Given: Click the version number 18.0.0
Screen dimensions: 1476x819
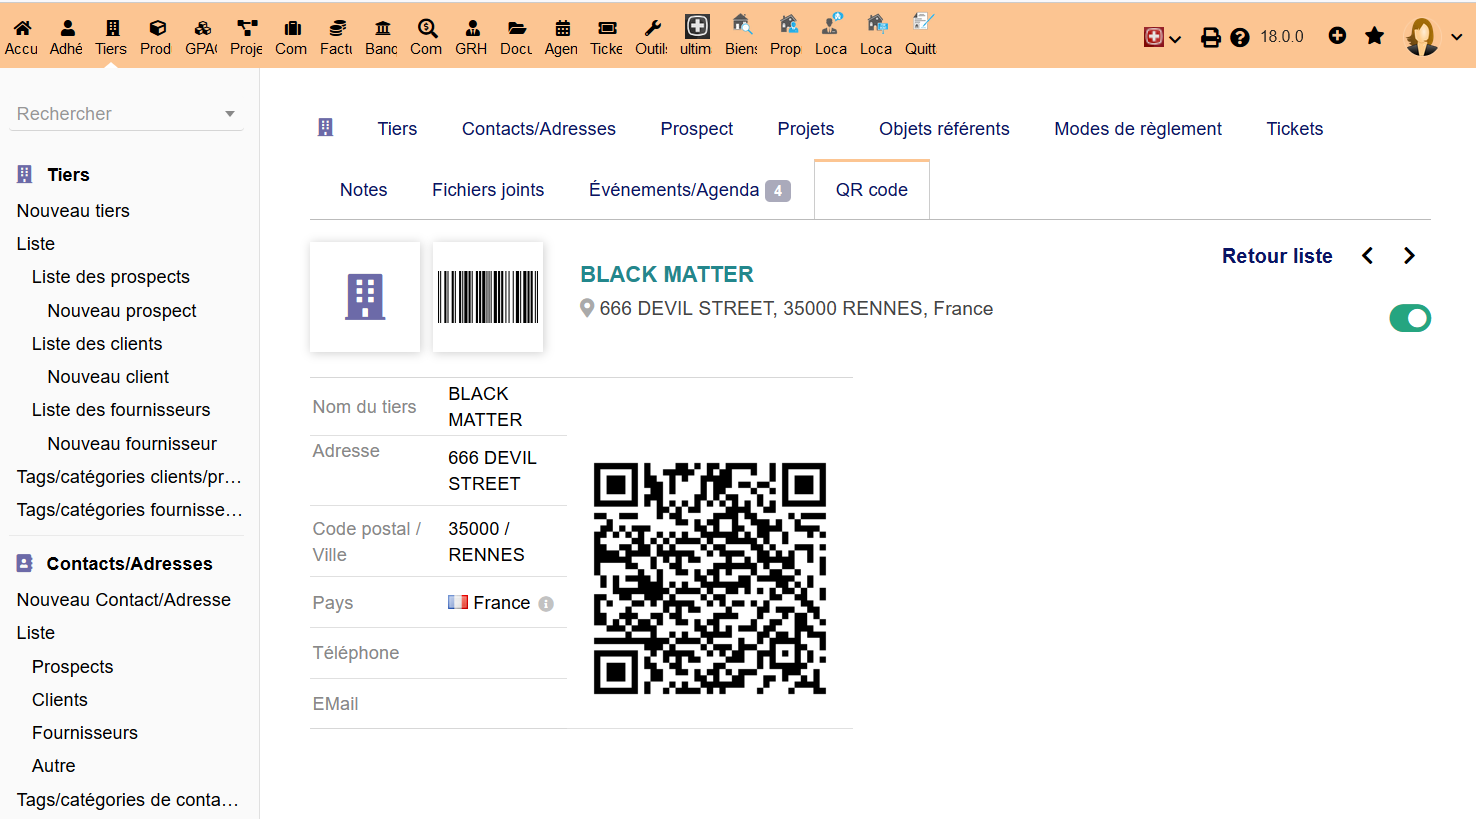Looking at the screenshot, I should tap(1282, 37).
